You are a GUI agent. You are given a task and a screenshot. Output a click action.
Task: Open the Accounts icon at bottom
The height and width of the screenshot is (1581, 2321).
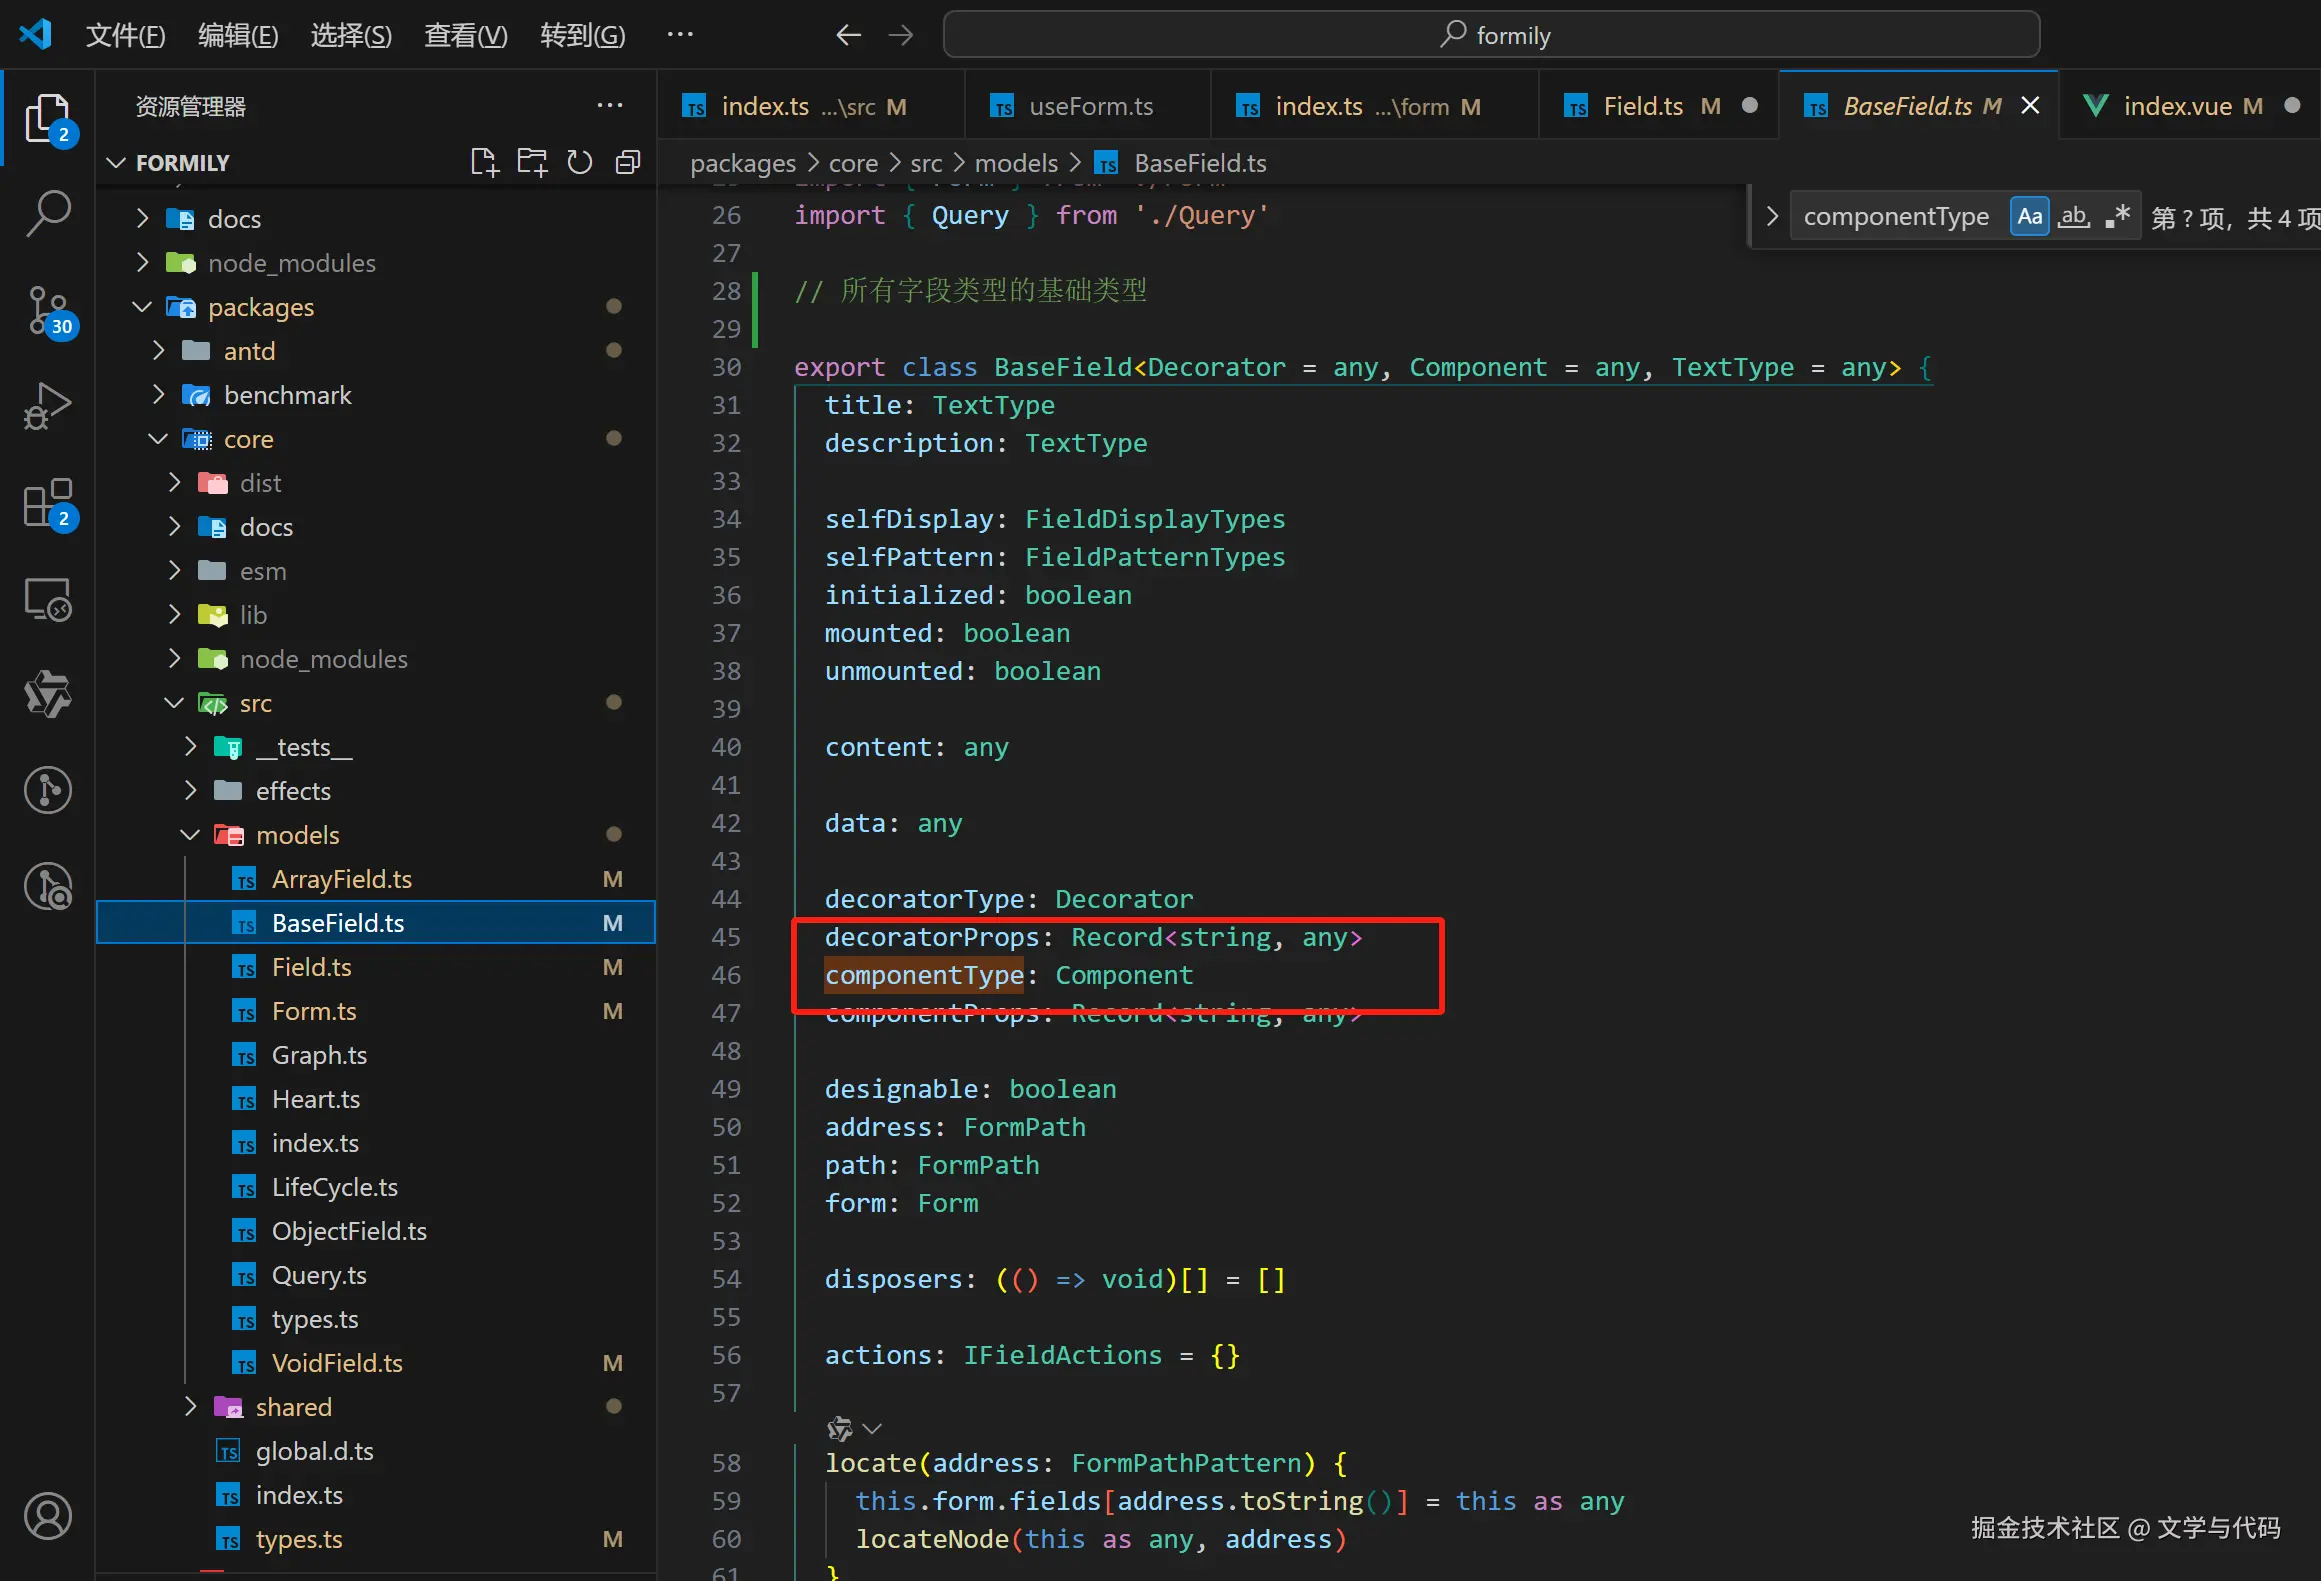[47, 1516]
